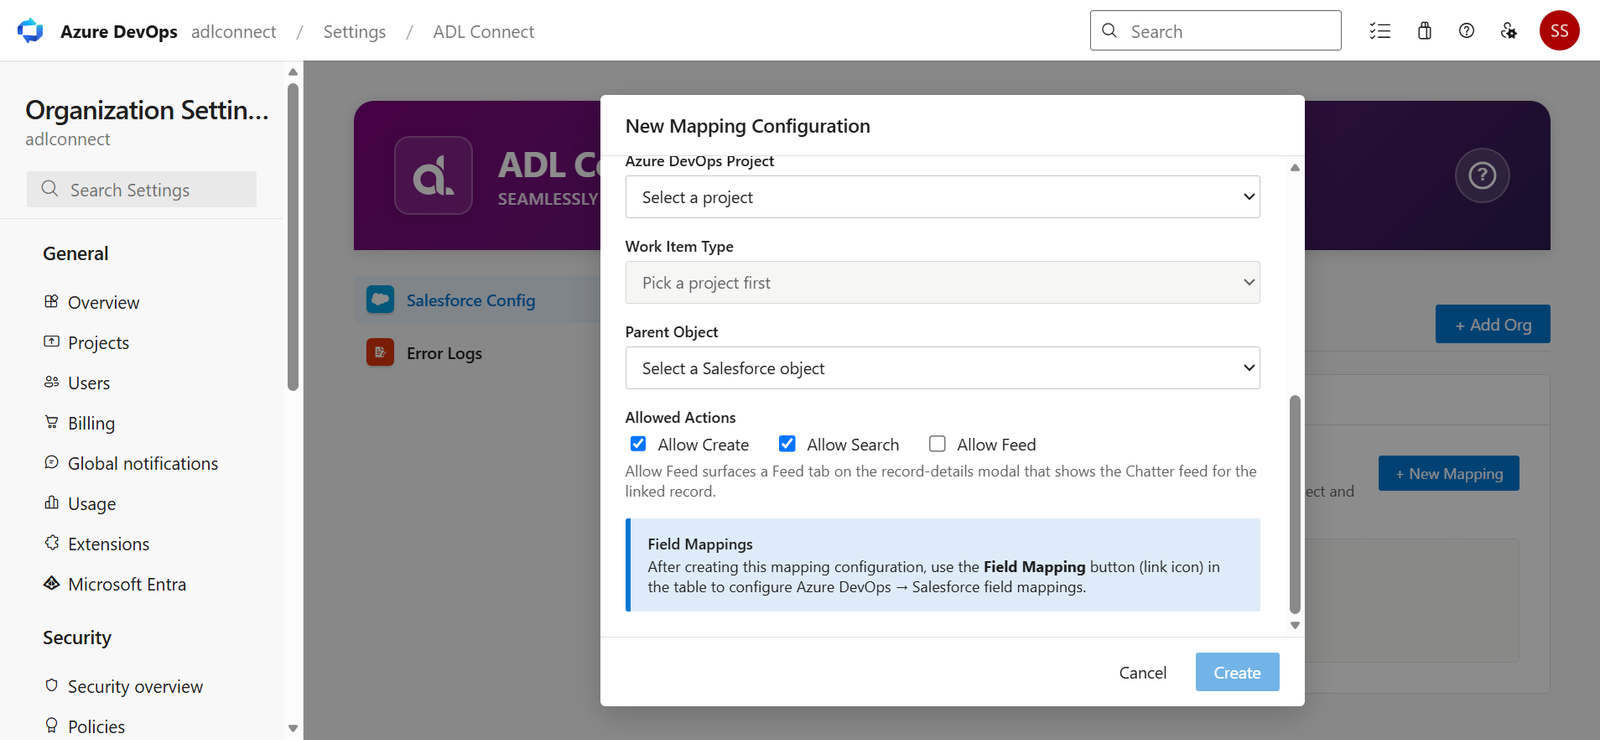Screen dimensions: 1600x740
Task: Open Global notifications settings
Action: point(142,463)
